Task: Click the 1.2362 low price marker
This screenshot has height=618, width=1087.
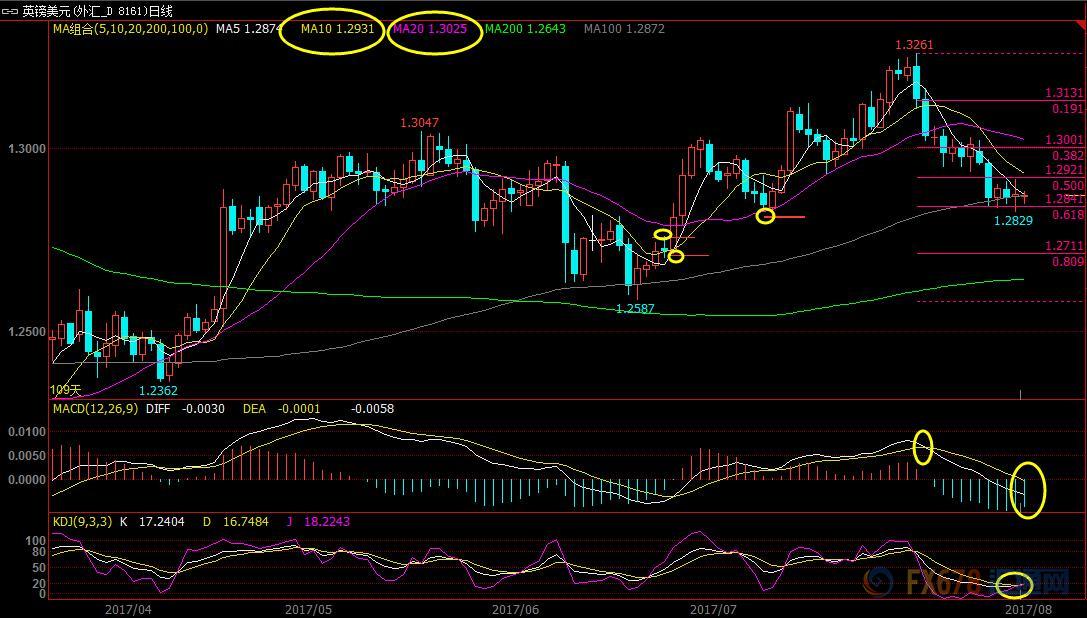Action: (x=158, y=391)
